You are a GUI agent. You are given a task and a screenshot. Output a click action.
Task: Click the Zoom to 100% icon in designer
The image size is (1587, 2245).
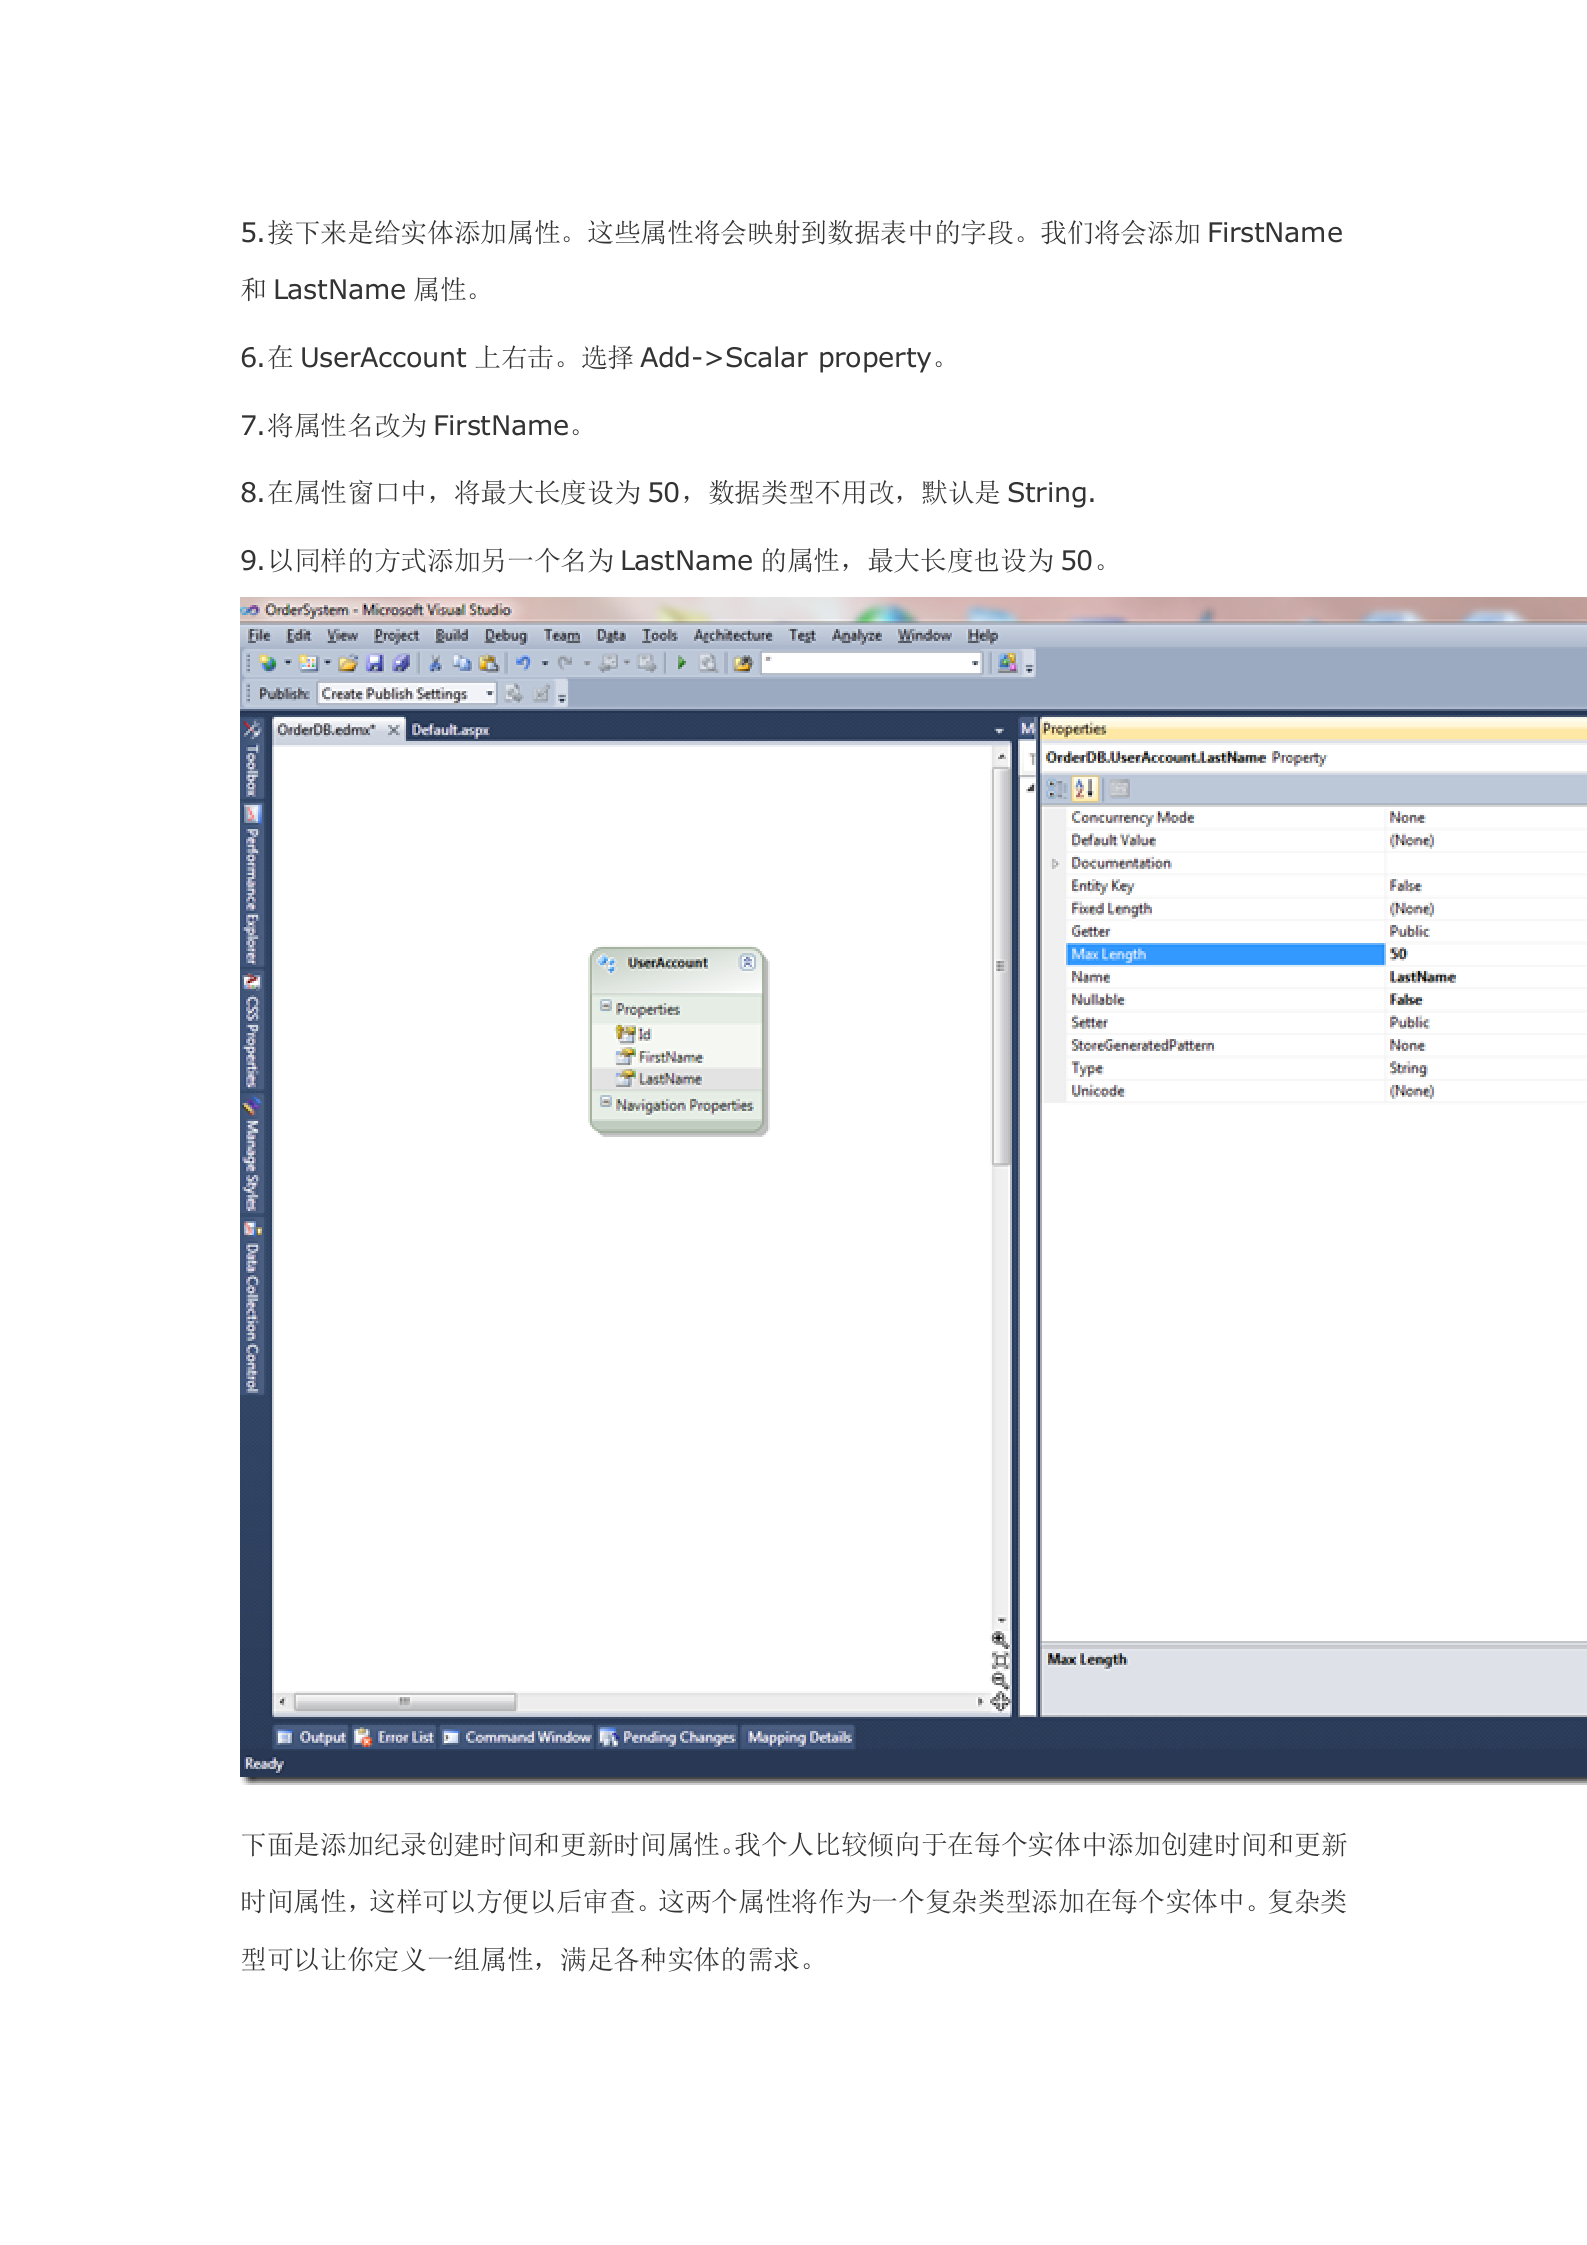pos(1000,1660)
